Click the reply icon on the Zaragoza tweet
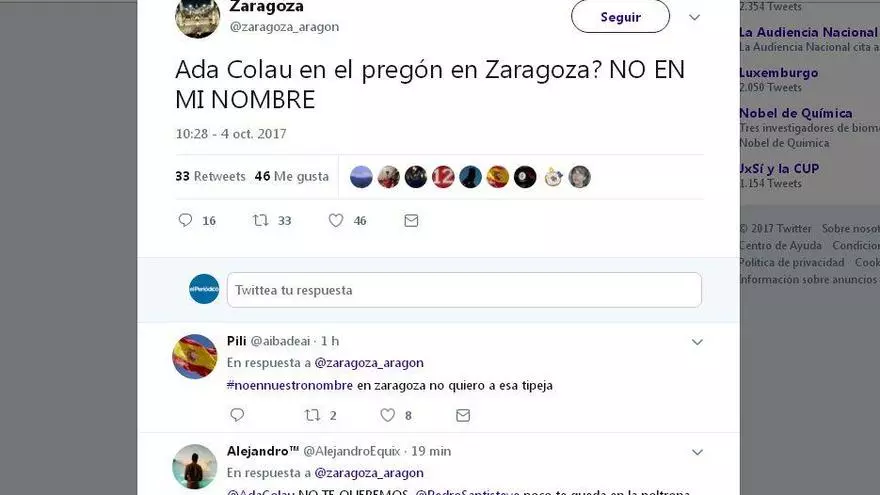Viewport: 880px width, 495px height. point(185,220)
